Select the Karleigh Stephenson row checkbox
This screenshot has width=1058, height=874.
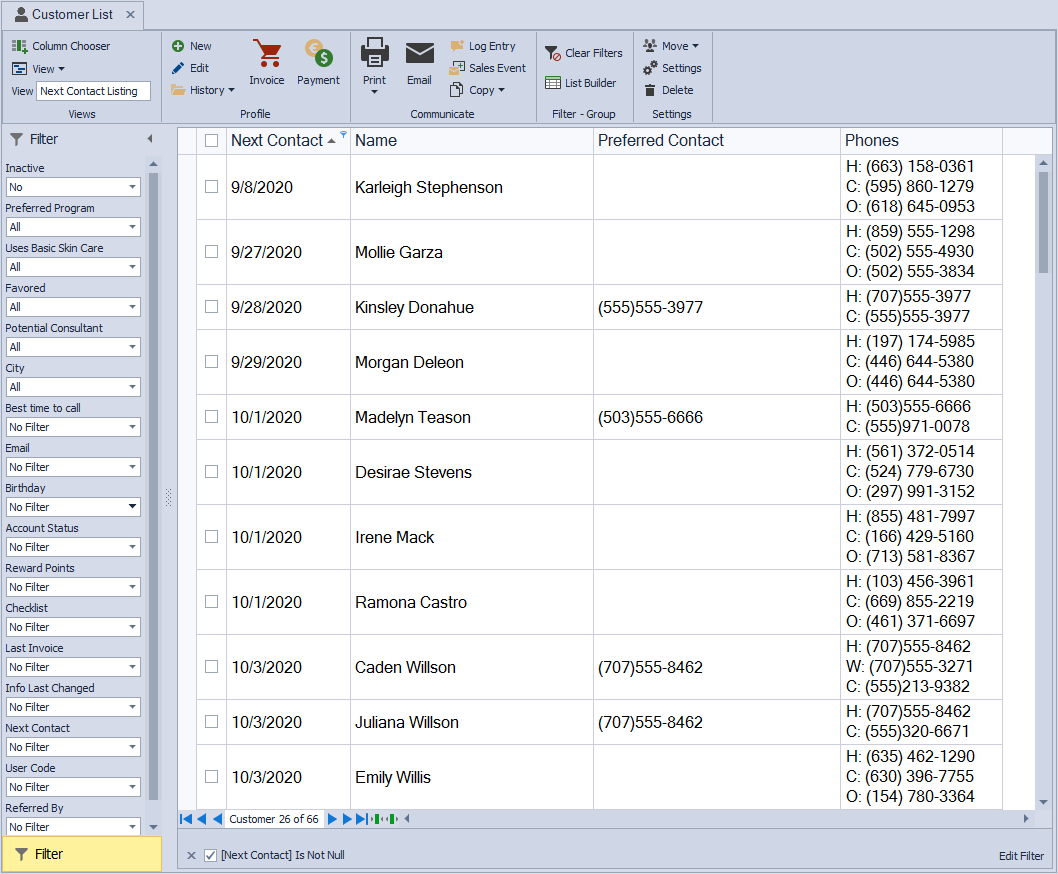(x=211, y=187)
